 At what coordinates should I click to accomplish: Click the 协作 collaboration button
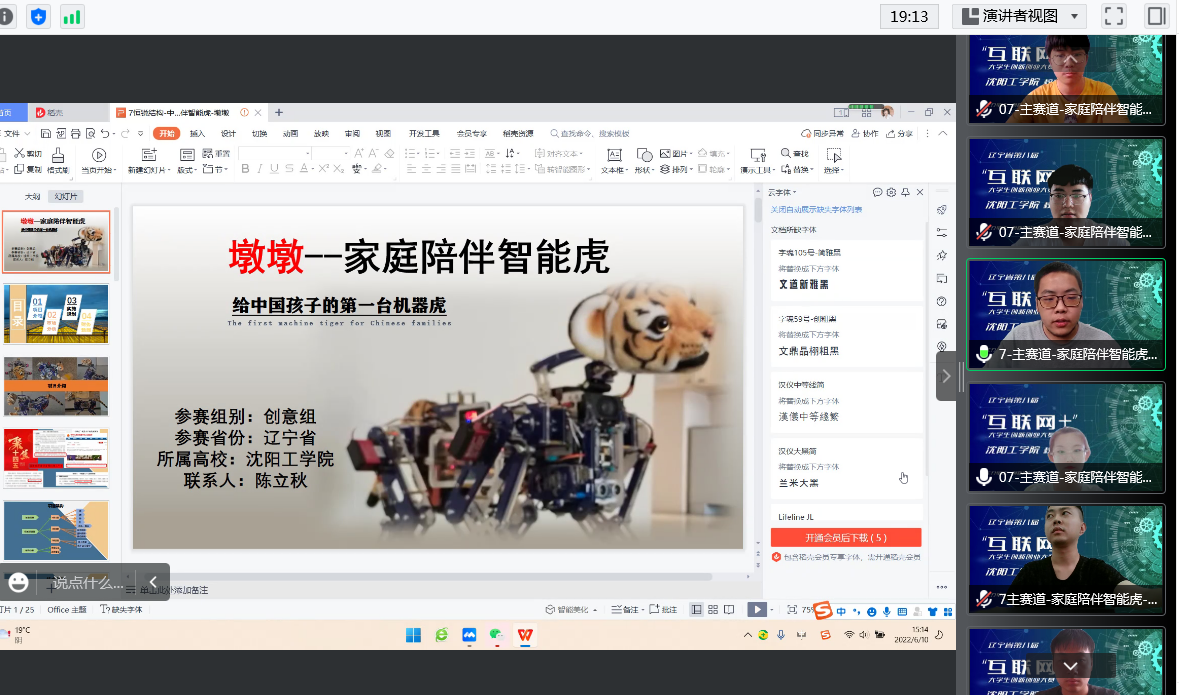point(865,133)
